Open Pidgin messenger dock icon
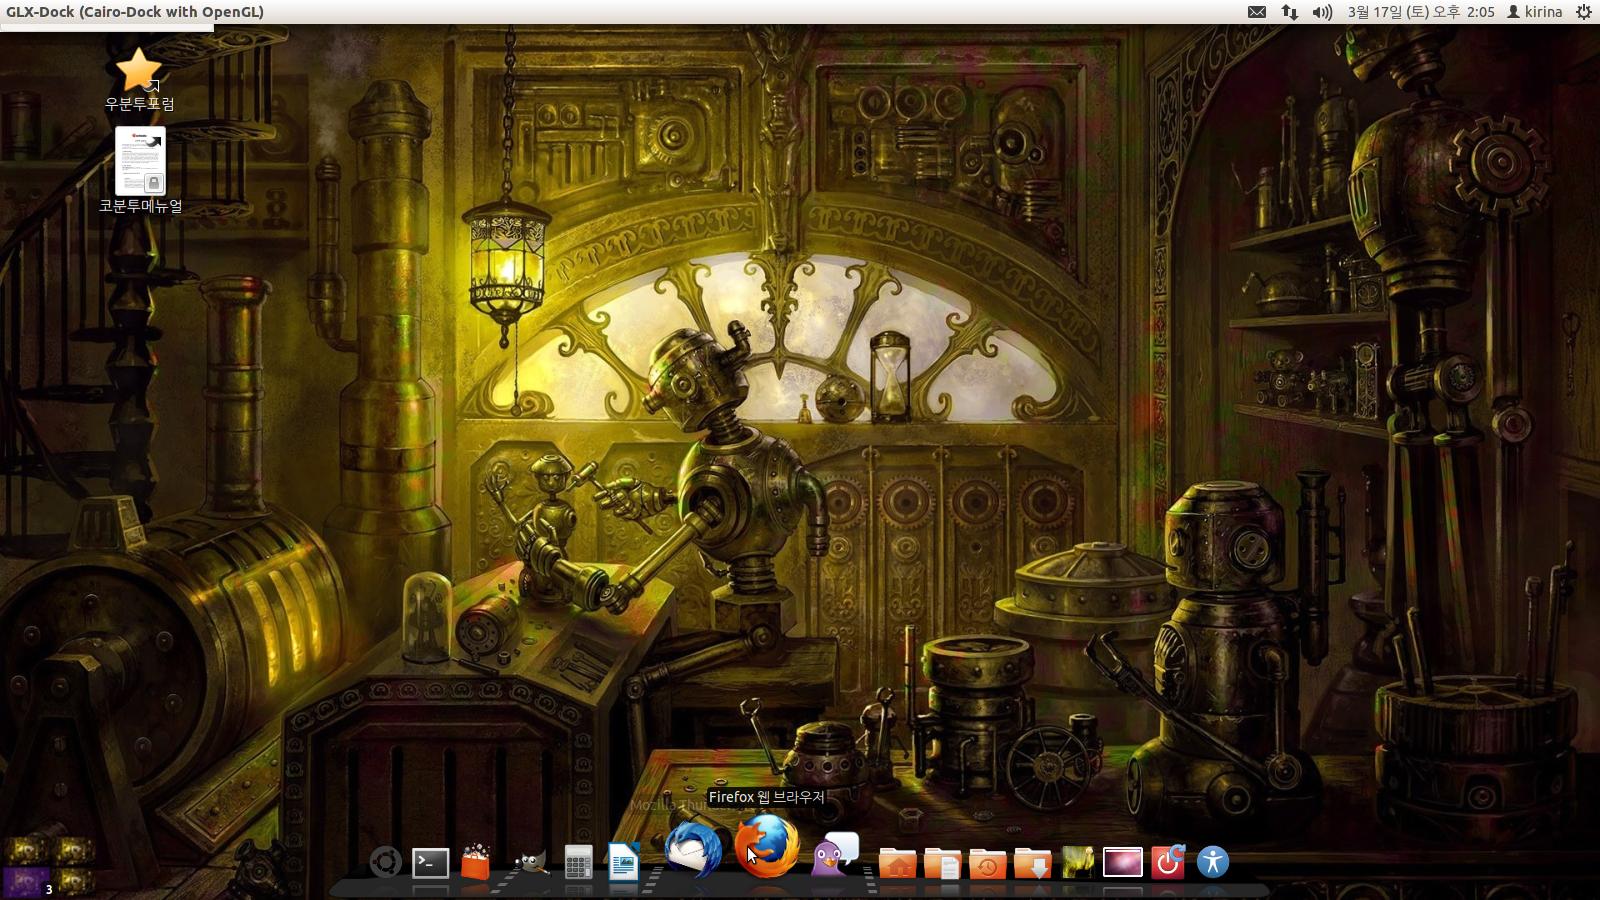 [x=835, y=855]
